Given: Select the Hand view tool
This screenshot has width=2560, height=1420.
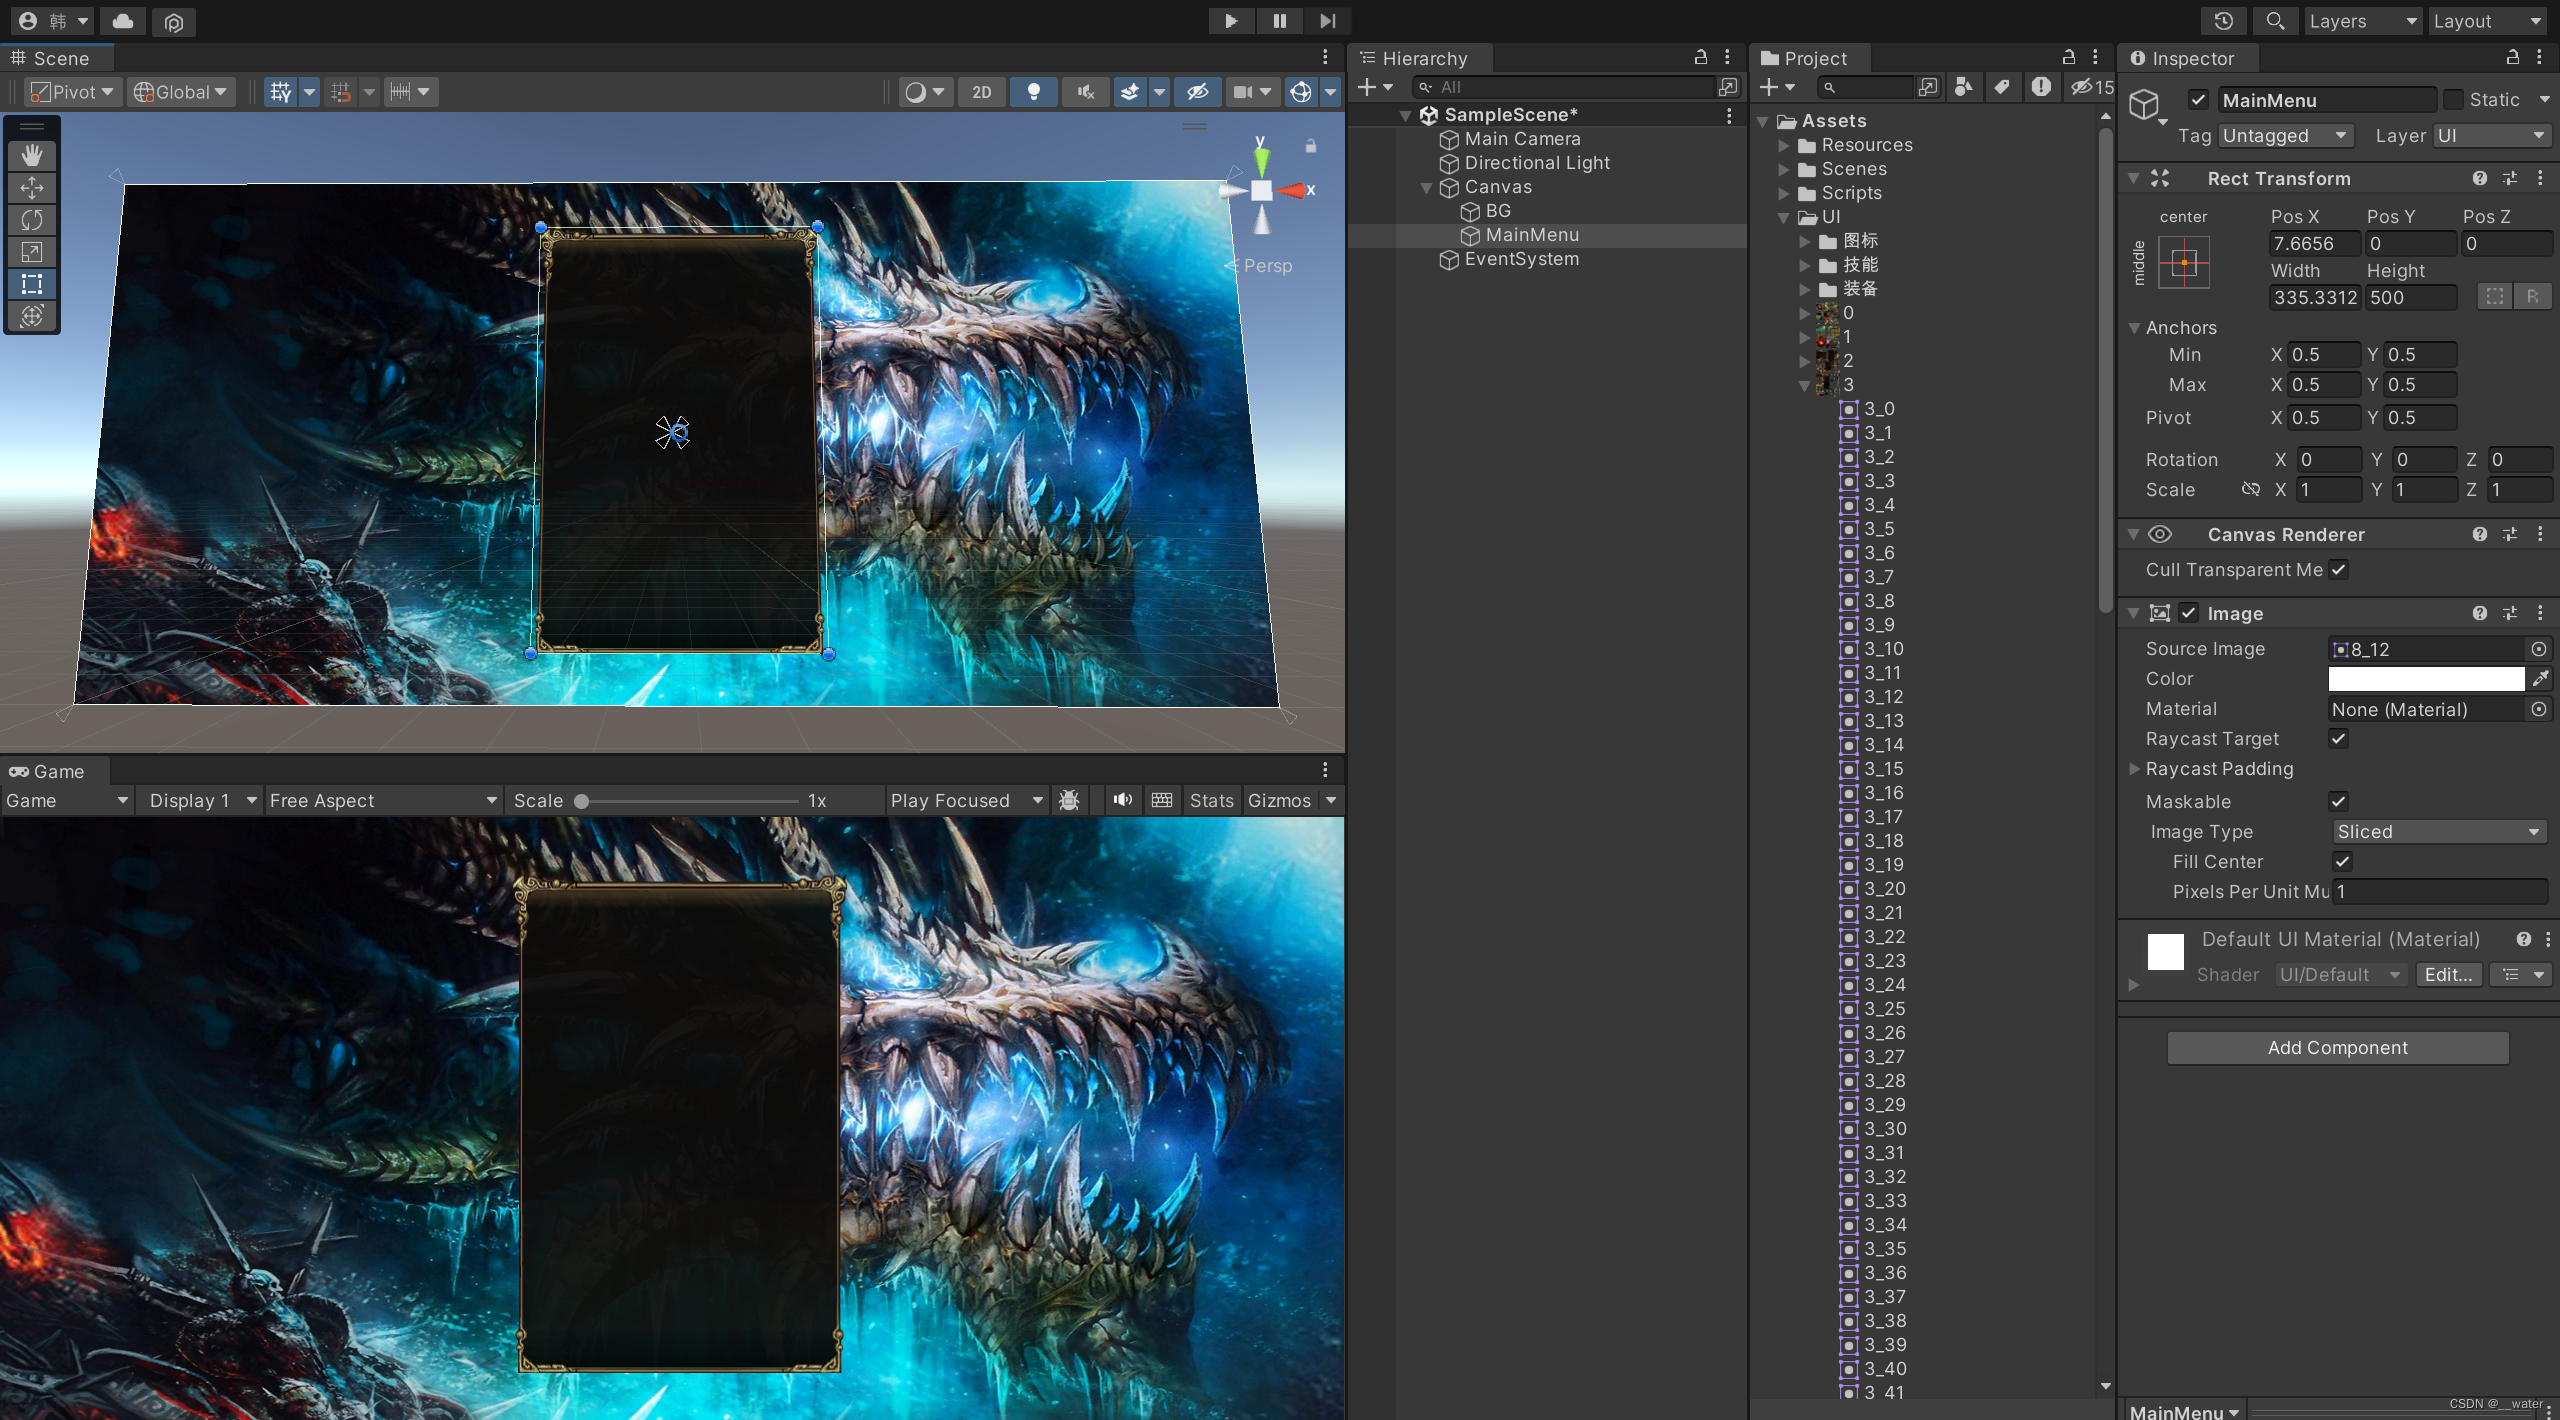Looking at the screenshot, I should point(32,155).
